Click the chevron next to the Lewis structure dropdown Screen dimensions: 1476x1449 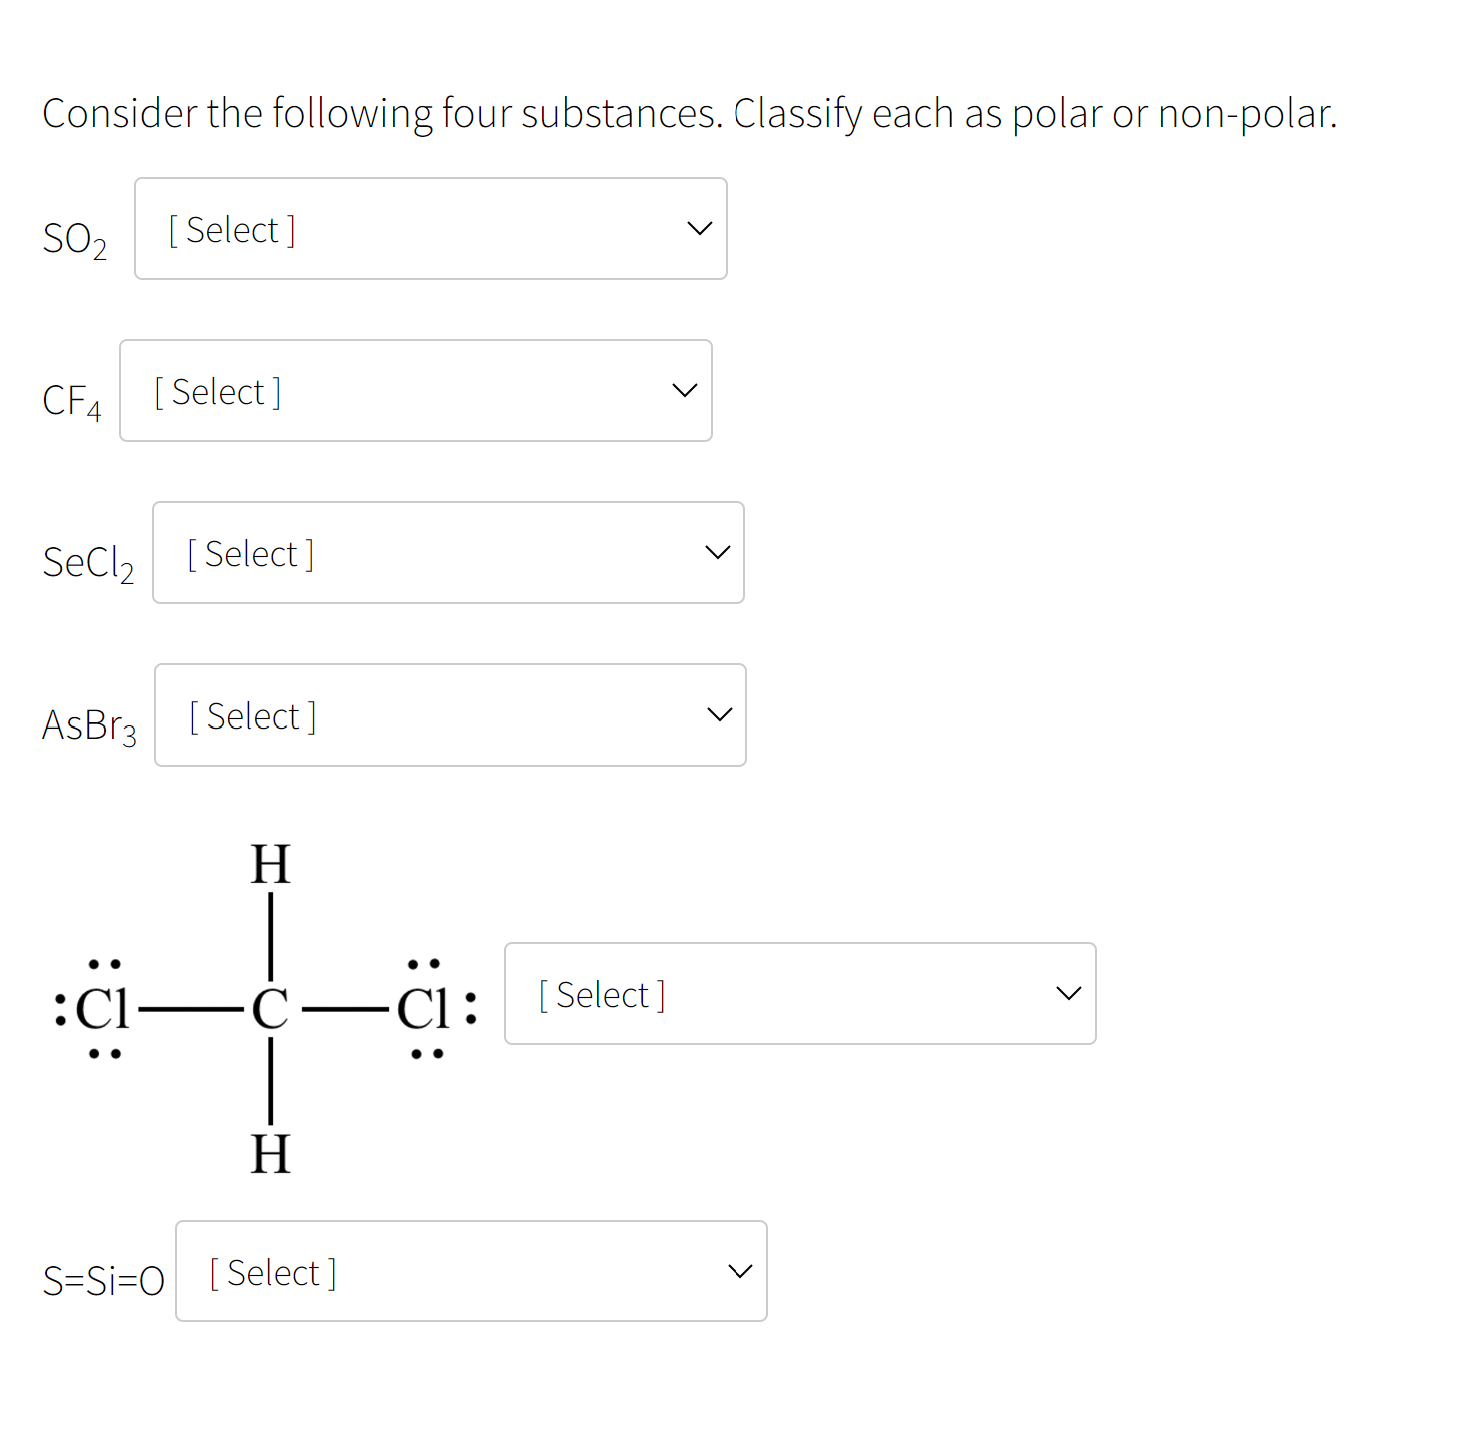1068,993
